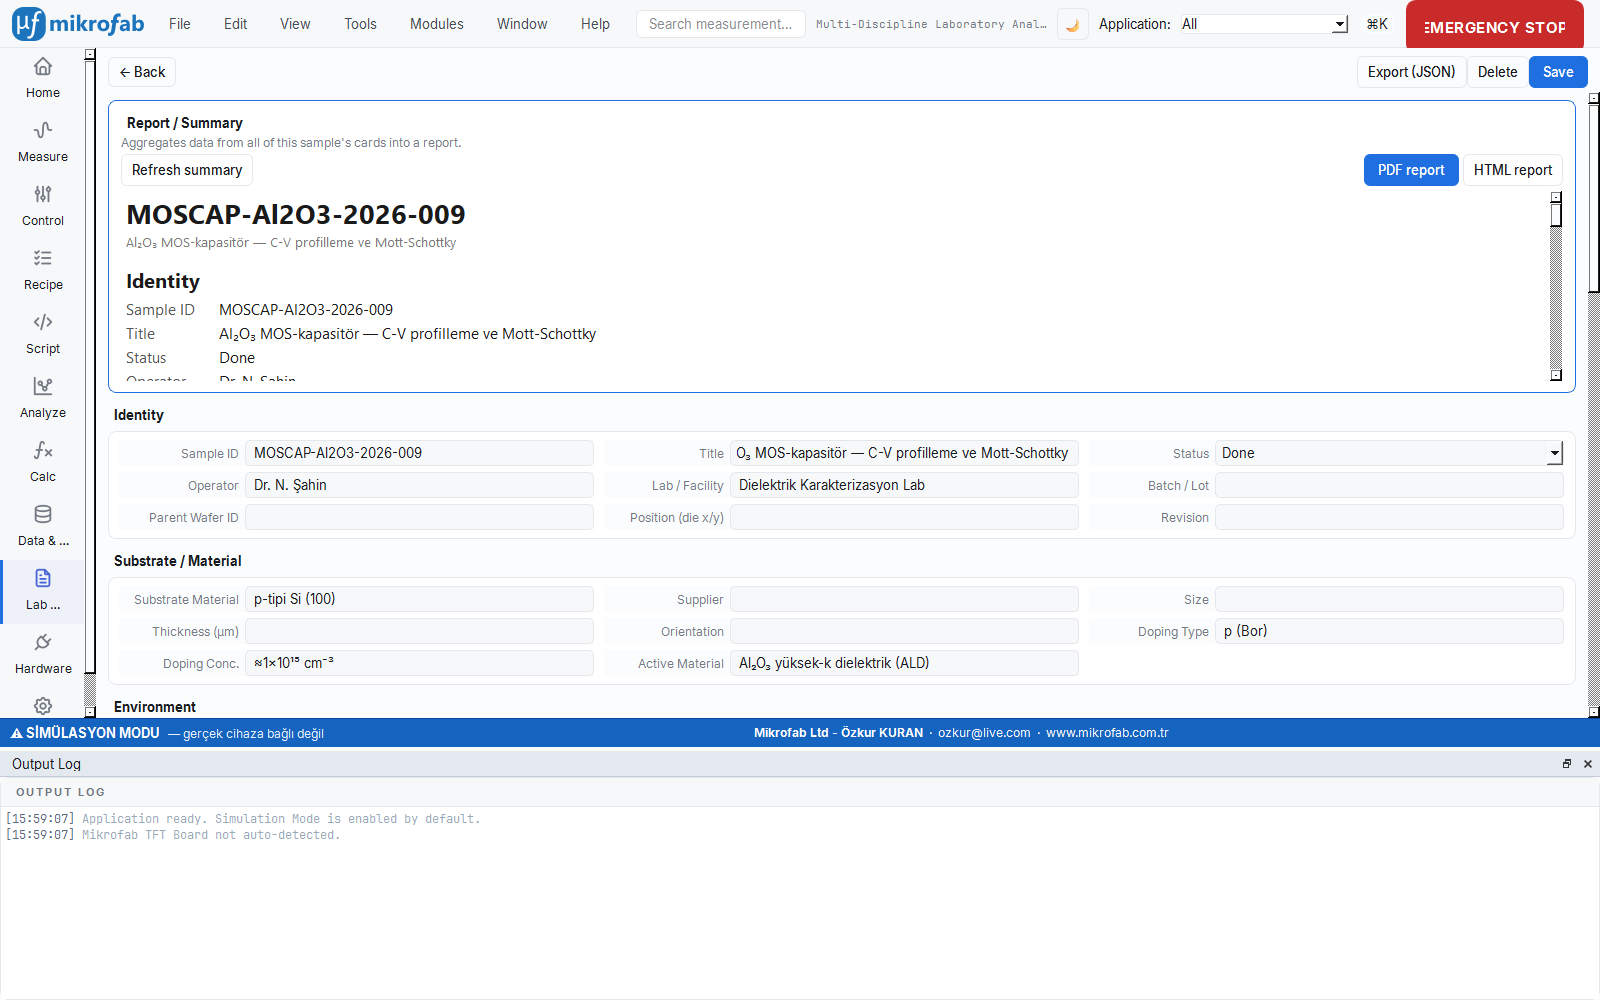Generate the PDF report
The image size is (1600, 1000).
coord(1411,170)
